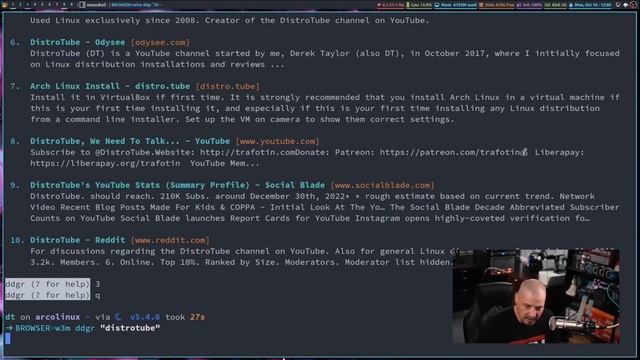Click the http://trafotin.comDonate: text

pyautogui.click(x=264, y=152)
